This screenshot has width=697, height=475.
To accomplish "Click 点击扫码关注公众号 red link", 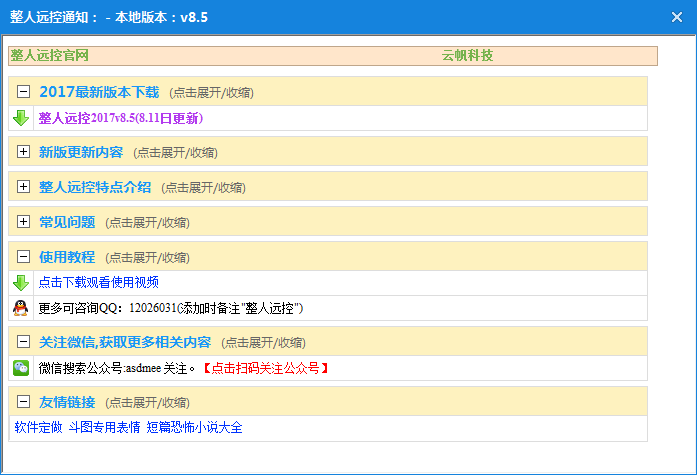I will 265,368.
